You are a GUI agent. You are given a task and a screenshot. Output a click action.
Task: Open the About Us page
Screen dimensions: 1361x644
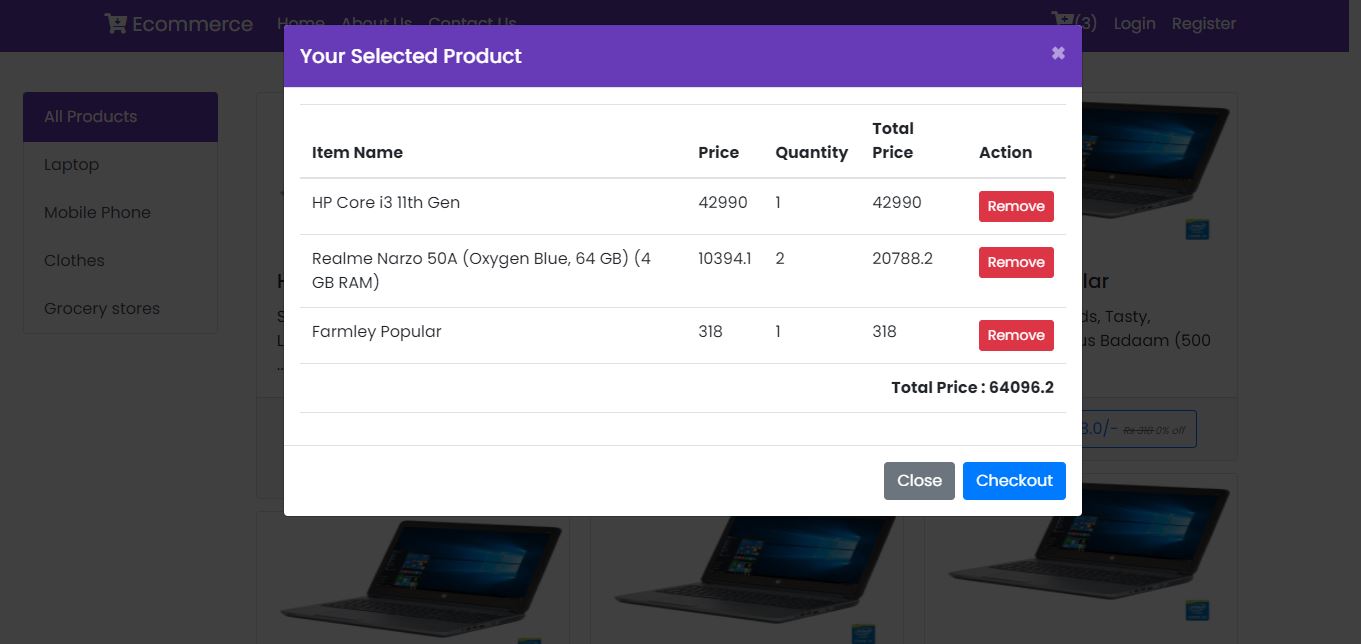pos(376,23)
